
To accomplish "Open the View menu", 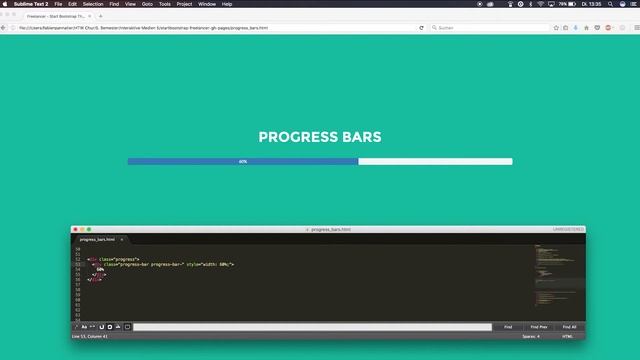I will (130, 4).
